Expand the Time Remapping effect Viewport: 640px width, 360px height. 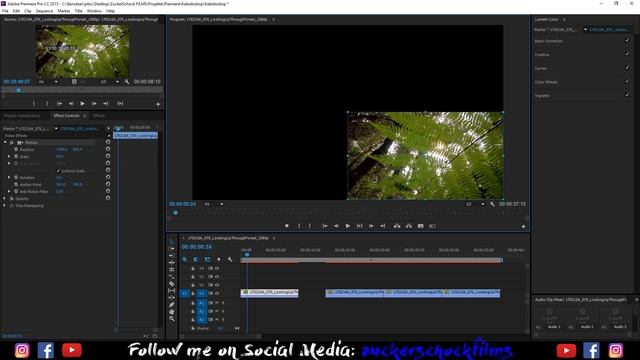tap(5, 205)
